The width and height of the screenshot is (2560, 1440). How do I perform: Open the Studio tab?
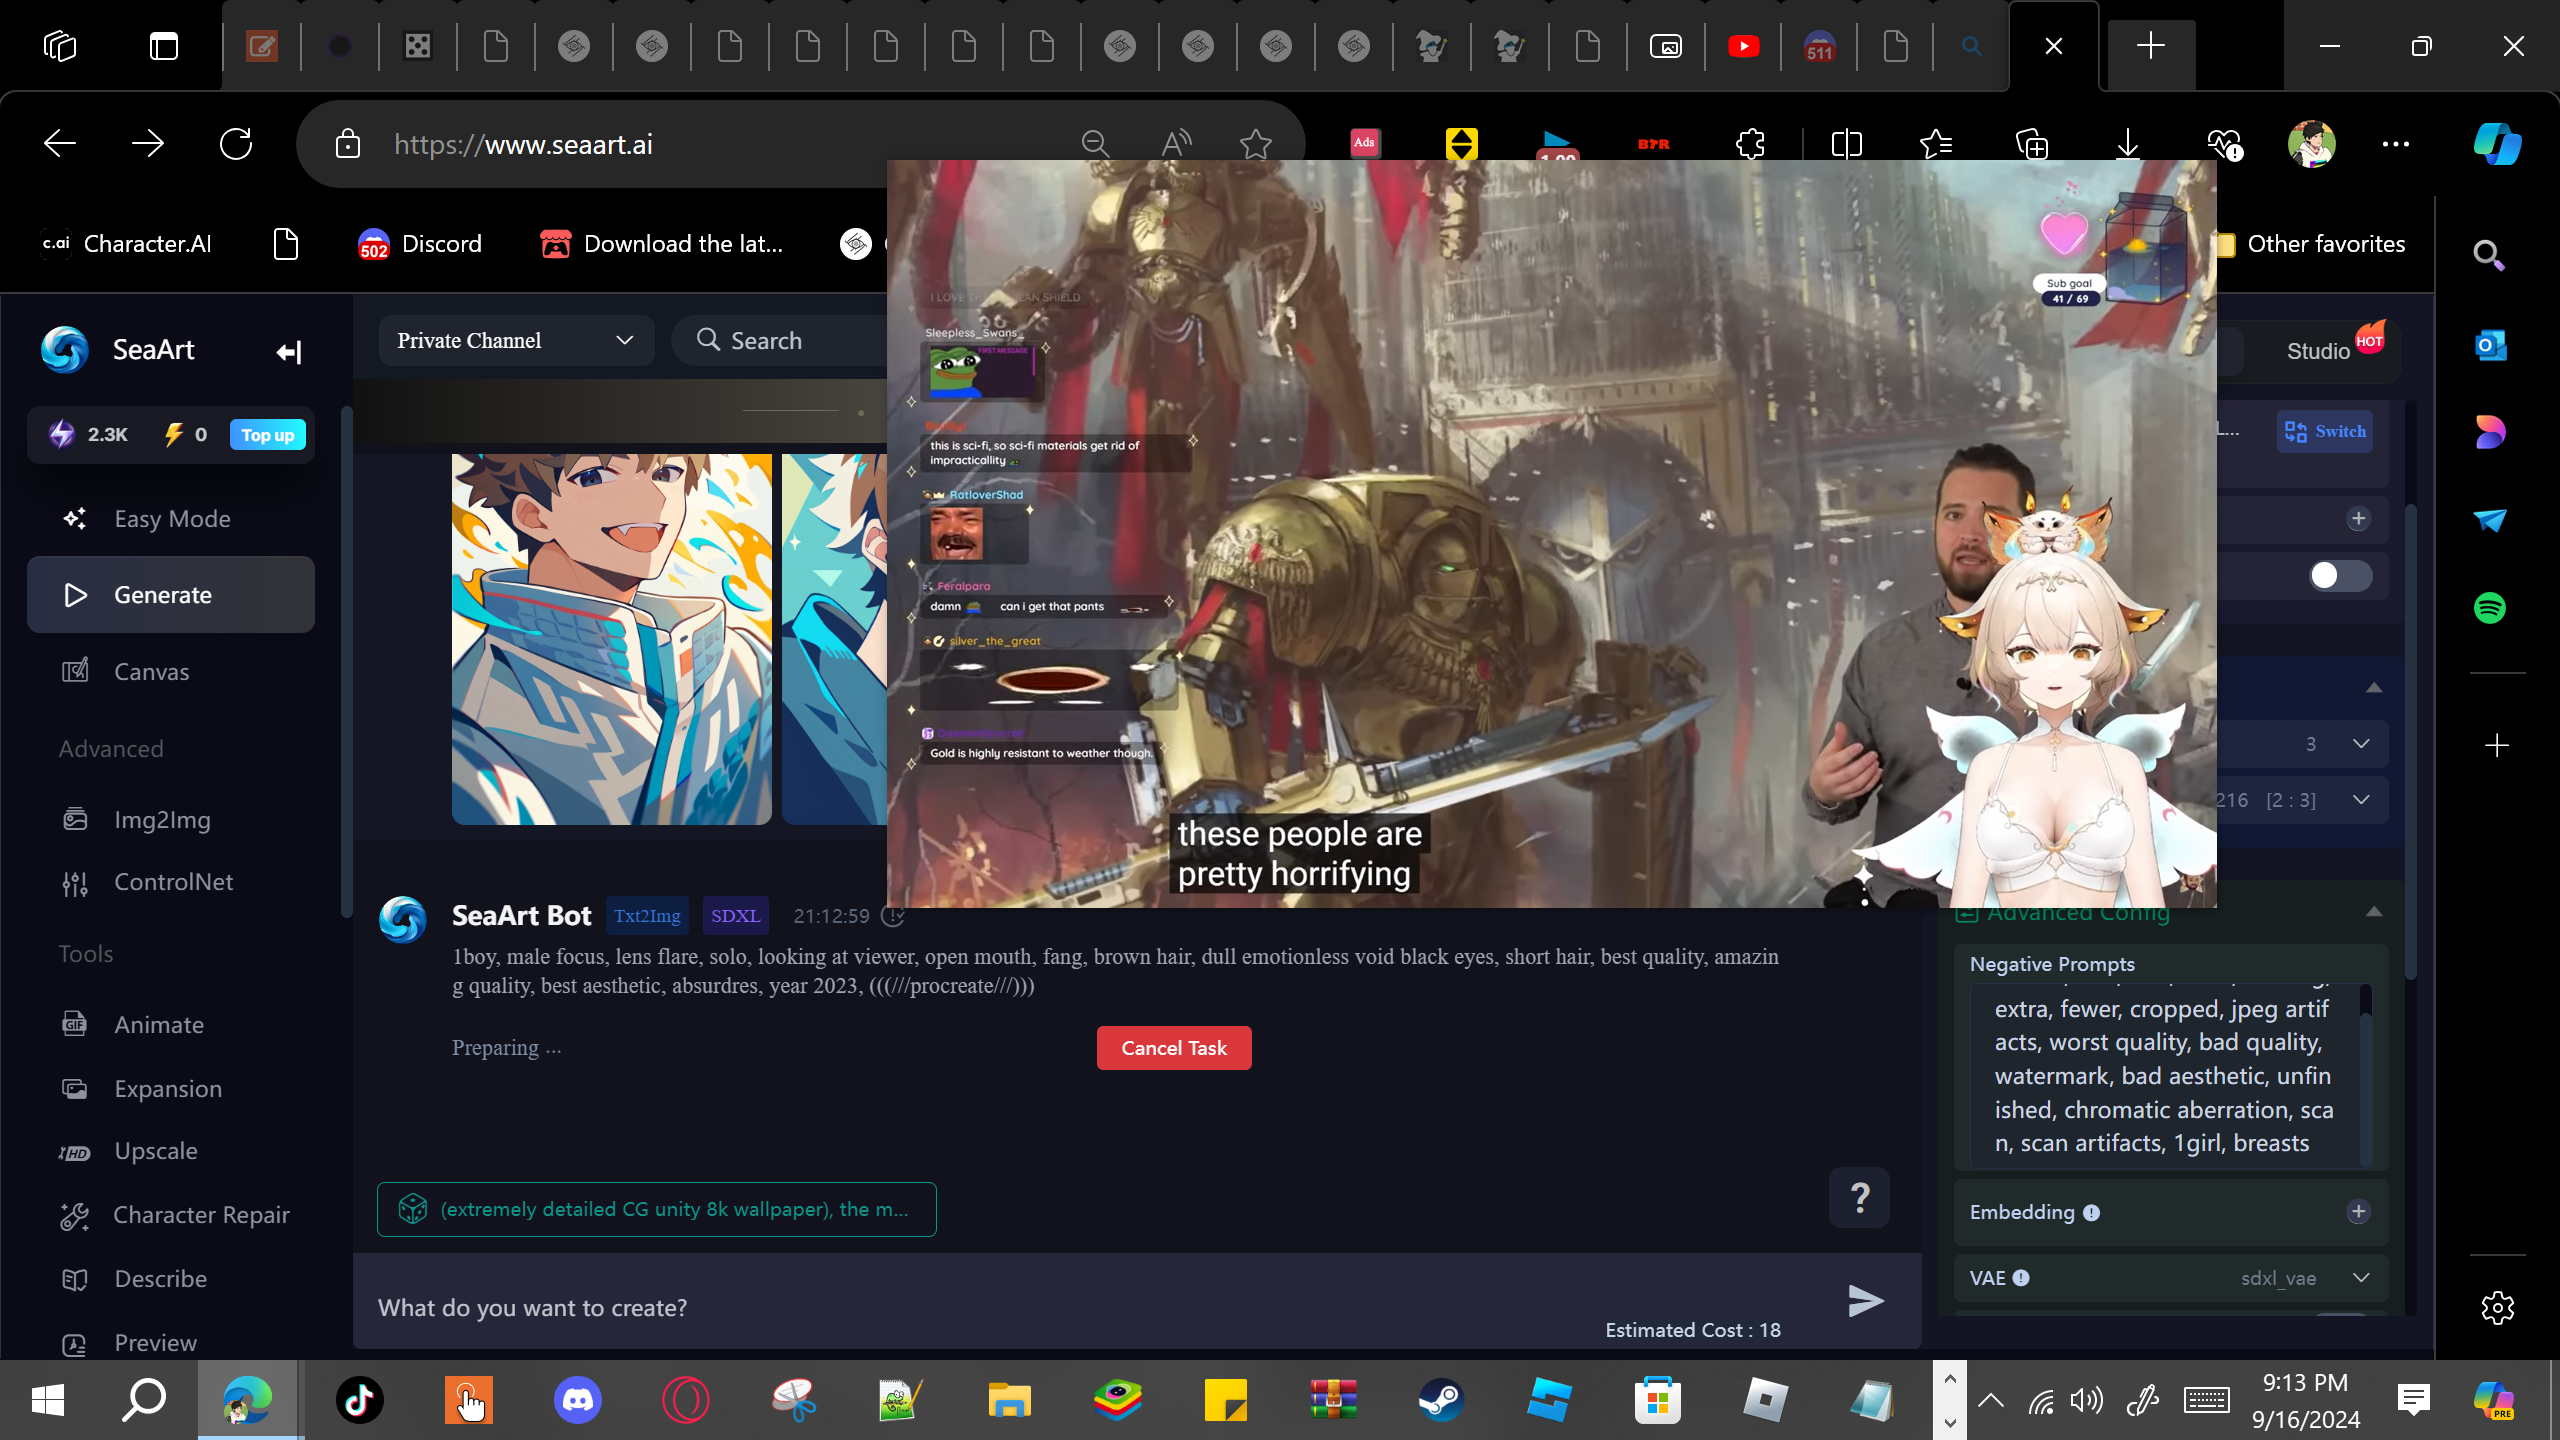[x=2318, y=351]
